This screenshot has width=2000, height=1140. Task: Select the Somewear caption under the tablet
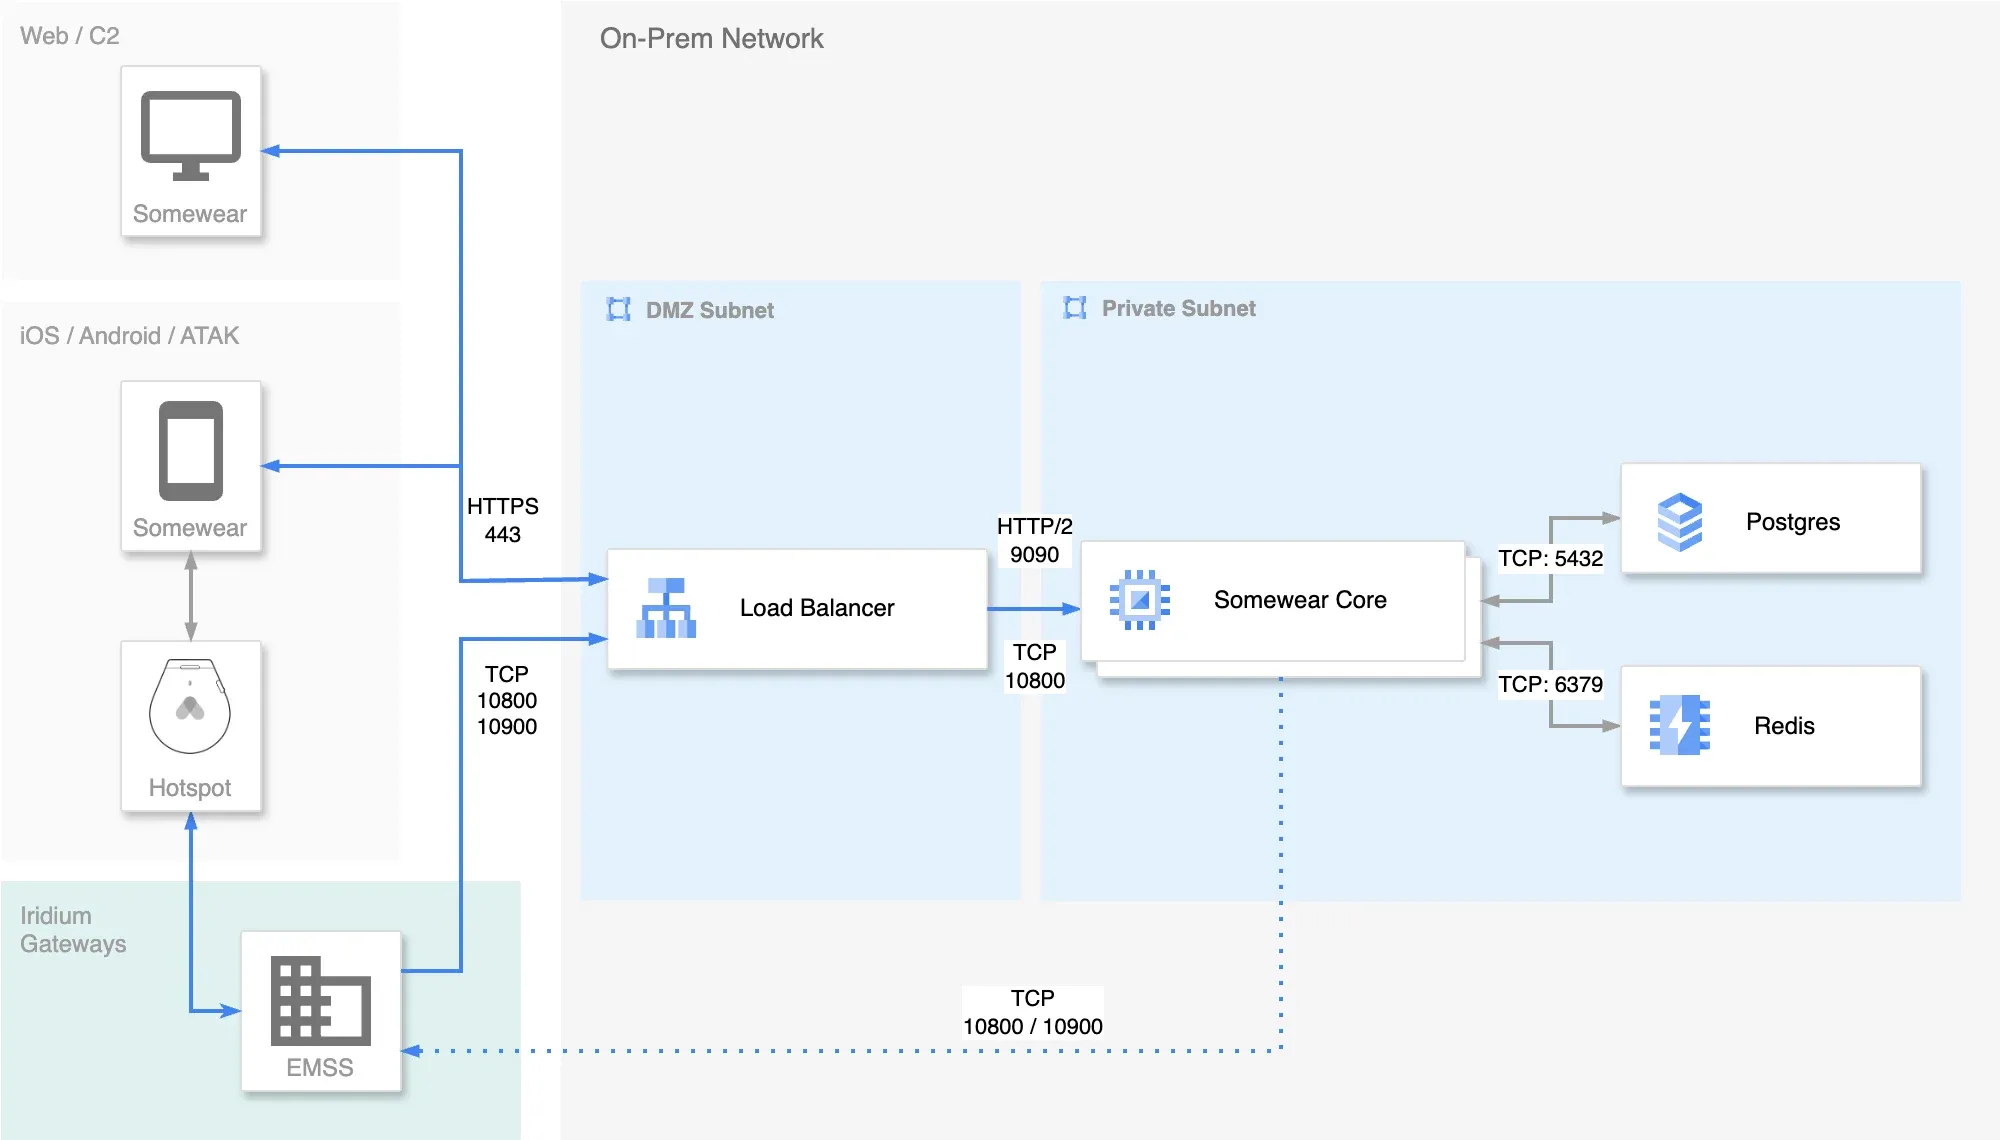(x=190, y=528)
